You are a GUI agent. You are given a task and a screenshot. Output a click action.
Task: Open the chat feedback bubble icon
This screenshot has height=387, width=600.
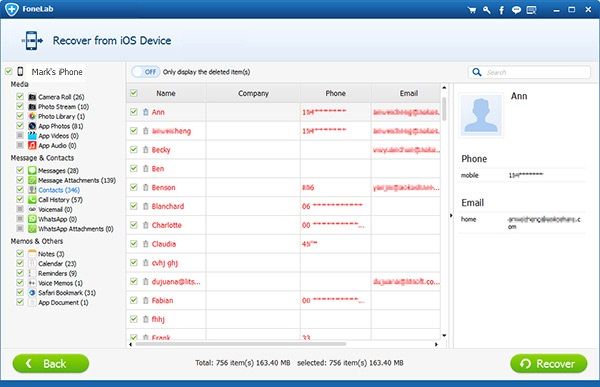[x=516, y=10]
